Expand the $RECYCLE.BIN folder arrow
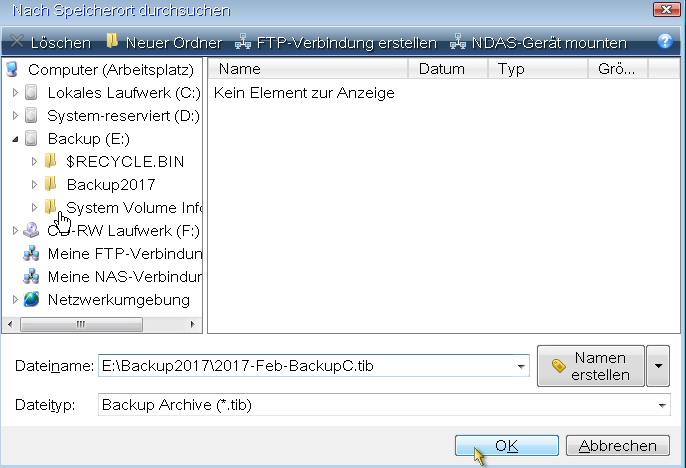Viewport: 686px width, 468px height. pyautogui.click(x=35, y=161)
